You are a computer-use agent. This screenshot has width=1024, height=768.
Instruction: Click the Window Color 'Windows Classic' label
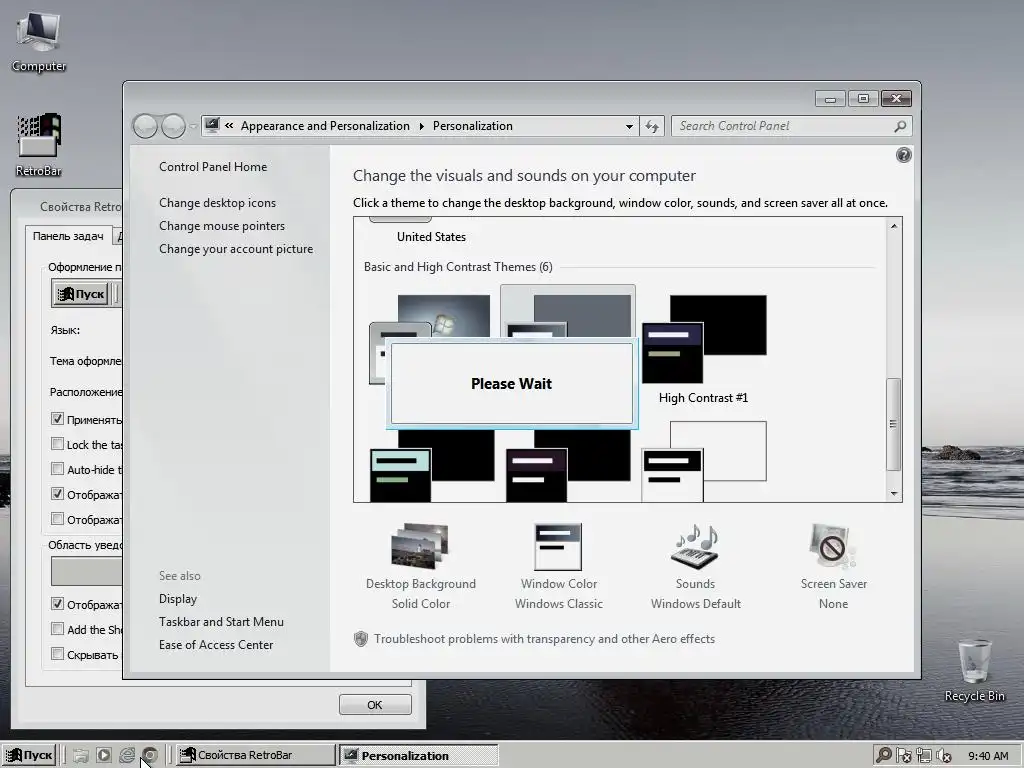pos(558,603)
